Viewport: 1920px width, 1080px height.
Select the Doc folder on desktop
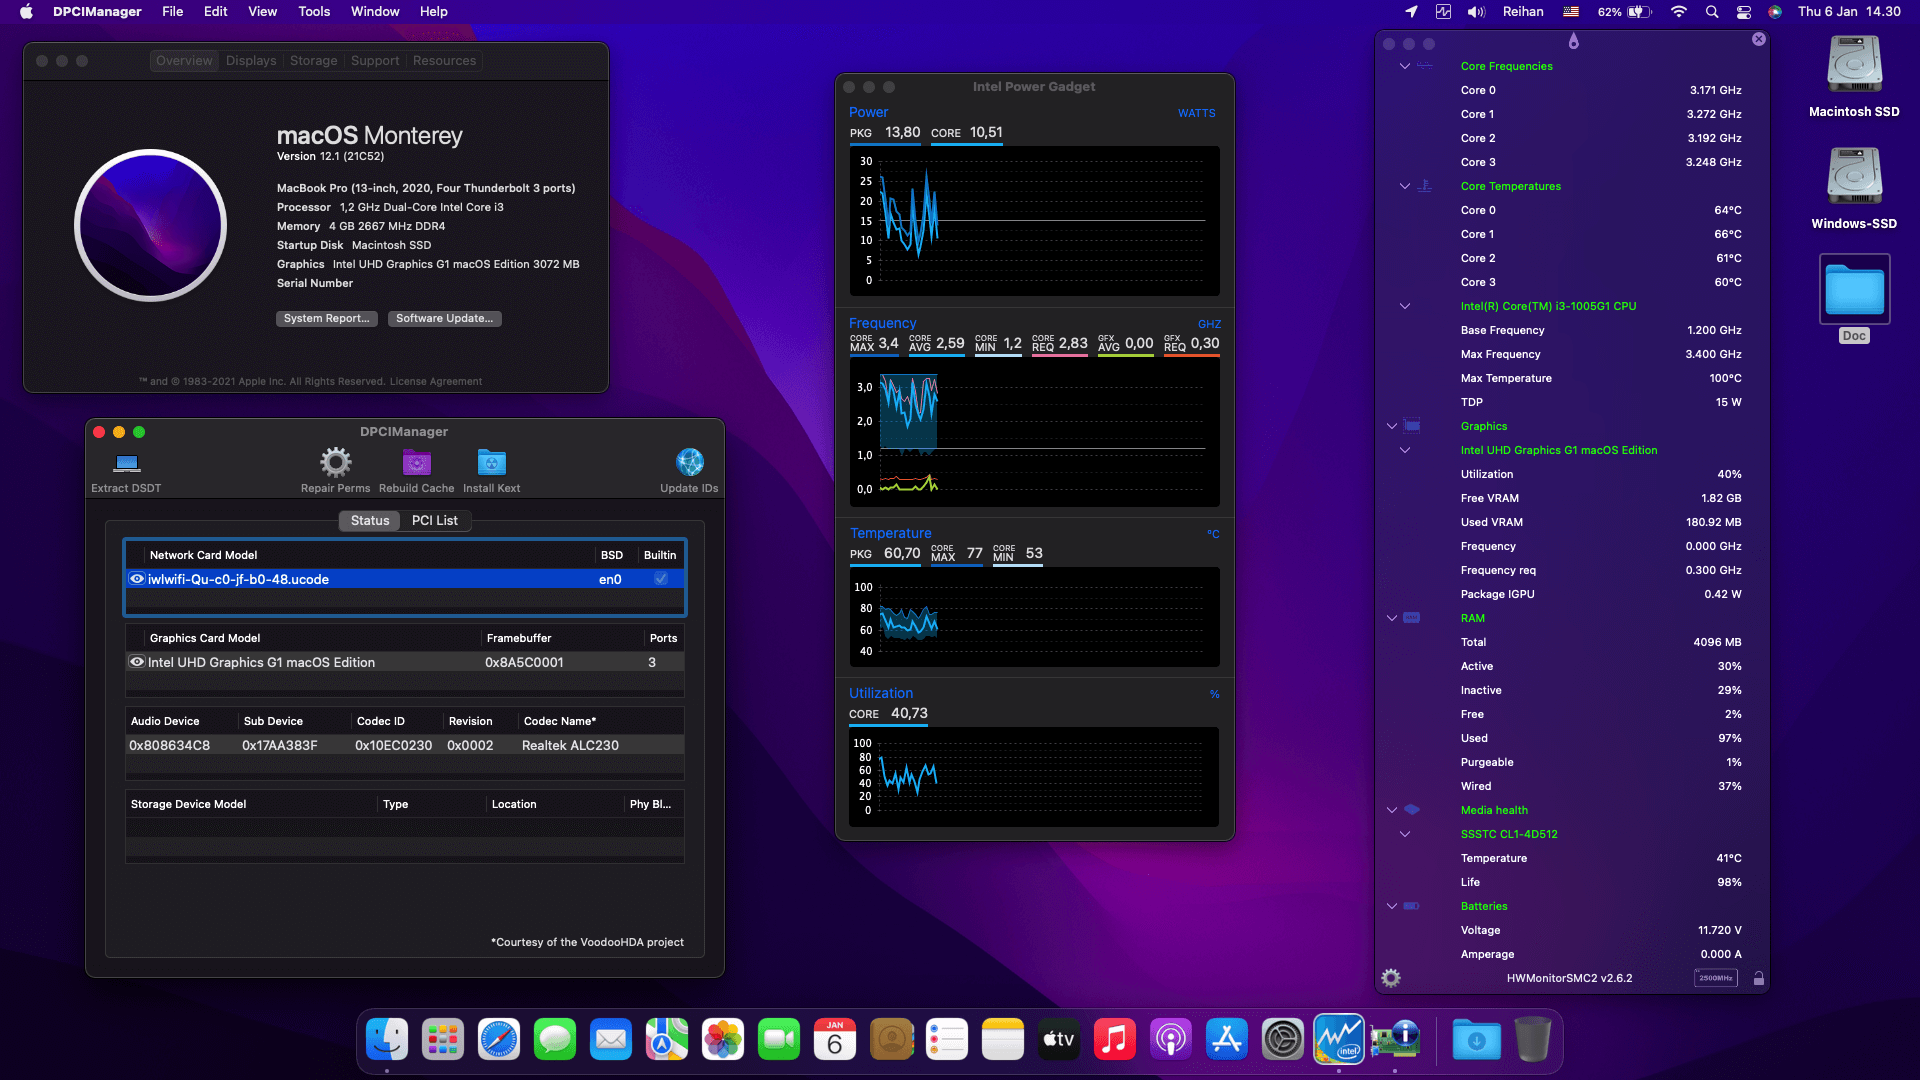pos(1854,290)
